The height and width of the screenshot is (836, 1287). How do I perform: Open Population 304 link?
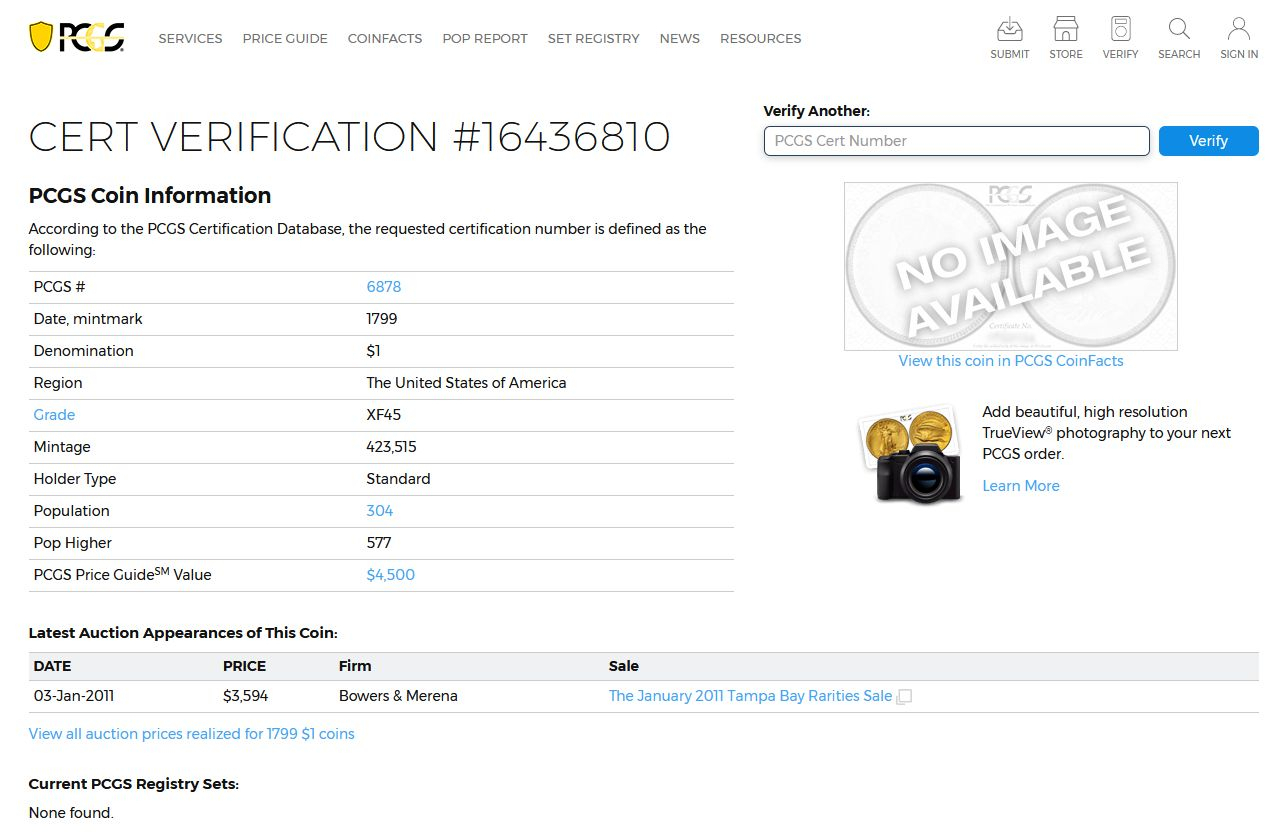pos(380,511)
